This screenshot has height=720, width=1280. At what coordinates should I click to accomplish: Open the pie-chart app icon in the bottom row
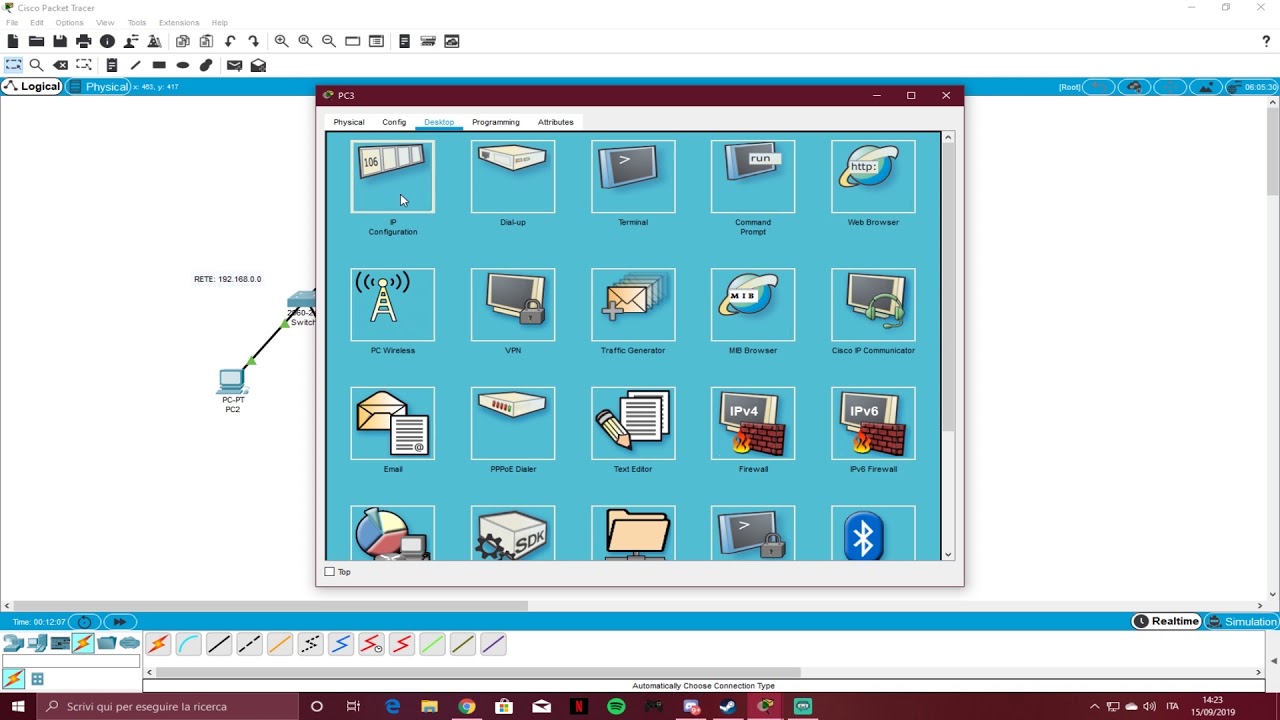click(x=393, y=533)
